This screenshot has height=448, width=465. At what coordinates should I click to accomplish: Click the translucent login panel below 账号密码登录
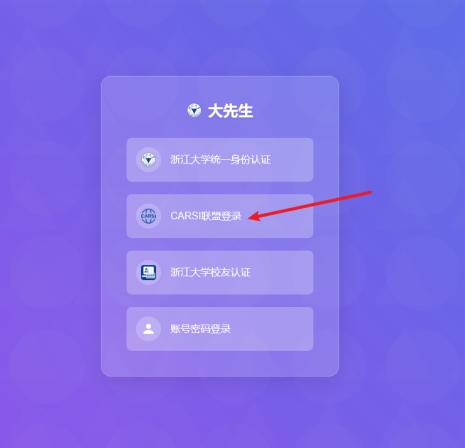pos(220,363)
